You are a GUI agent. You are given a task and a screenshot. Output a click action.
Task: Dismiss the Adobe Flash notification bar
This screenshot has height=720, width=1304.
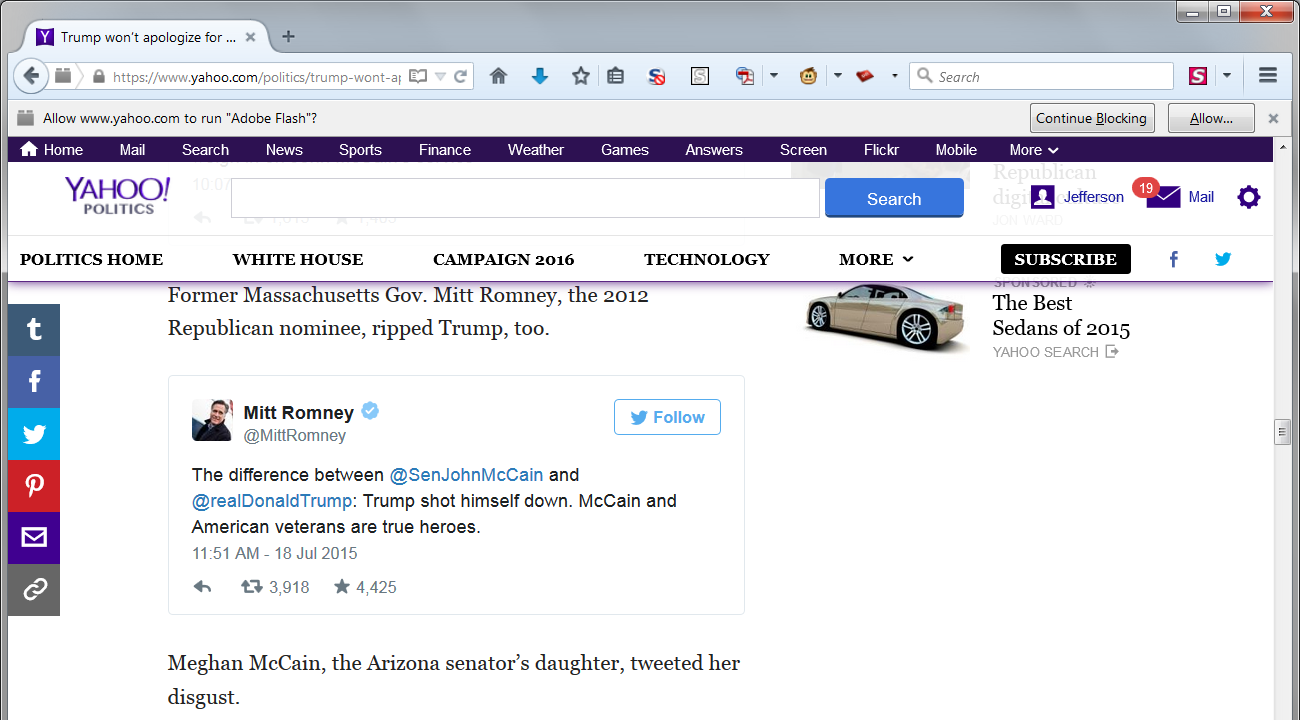[x=1273, y=118]
